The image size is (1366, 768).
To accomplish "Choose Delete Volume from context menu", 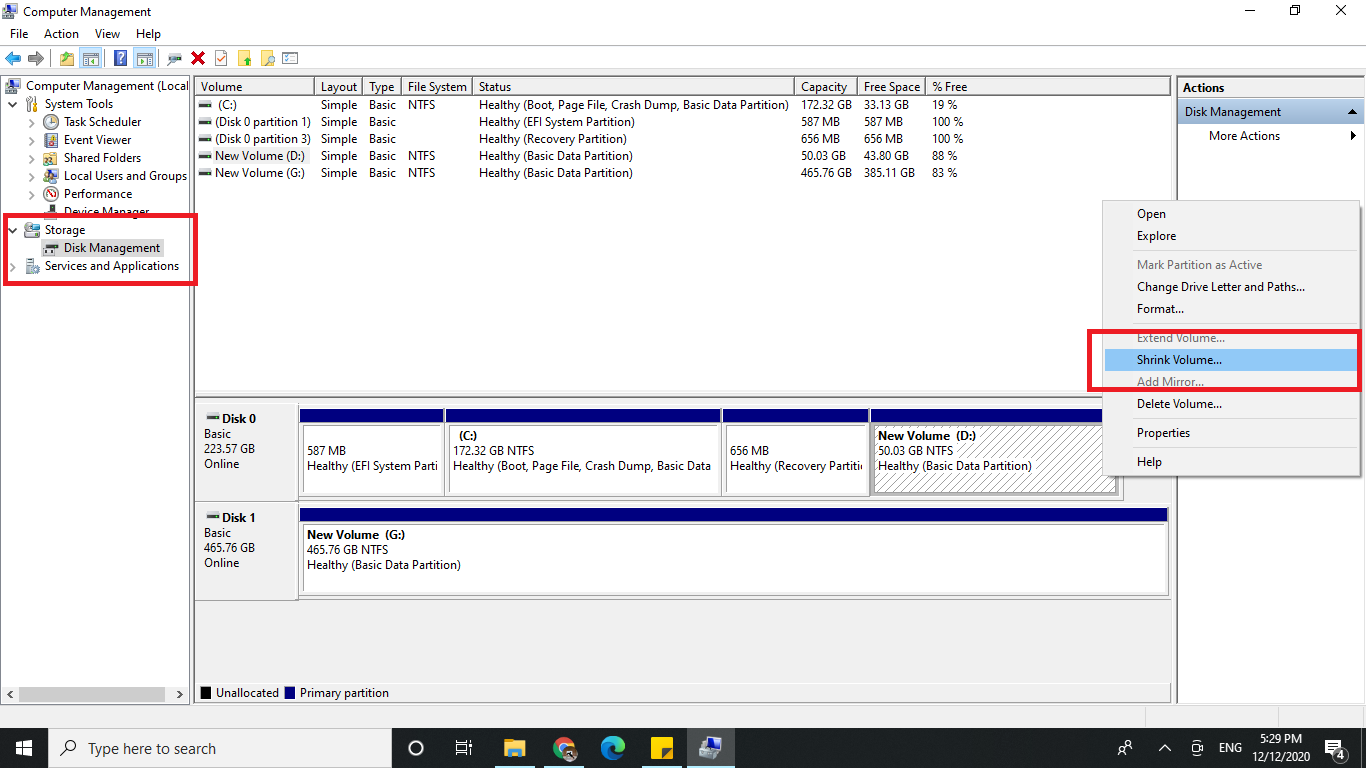I will click(1231, 404).
